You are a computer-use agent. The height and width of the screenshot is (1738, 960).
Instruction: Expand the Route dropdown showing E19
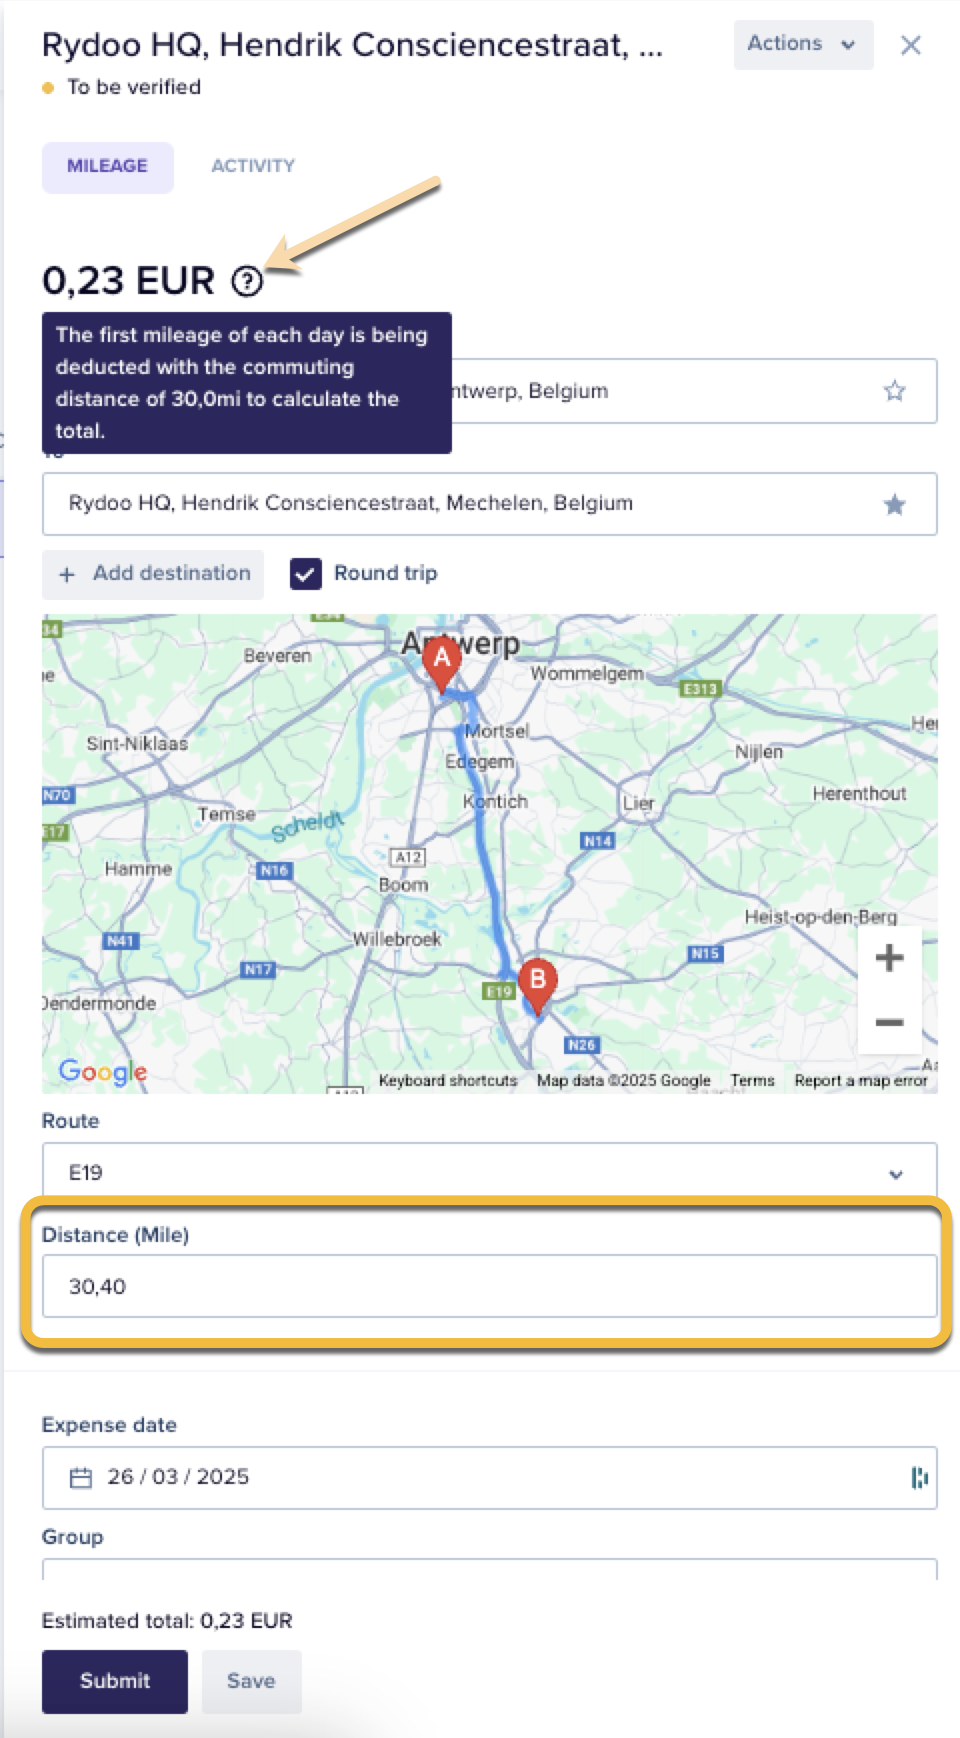tap(489, 1173)
